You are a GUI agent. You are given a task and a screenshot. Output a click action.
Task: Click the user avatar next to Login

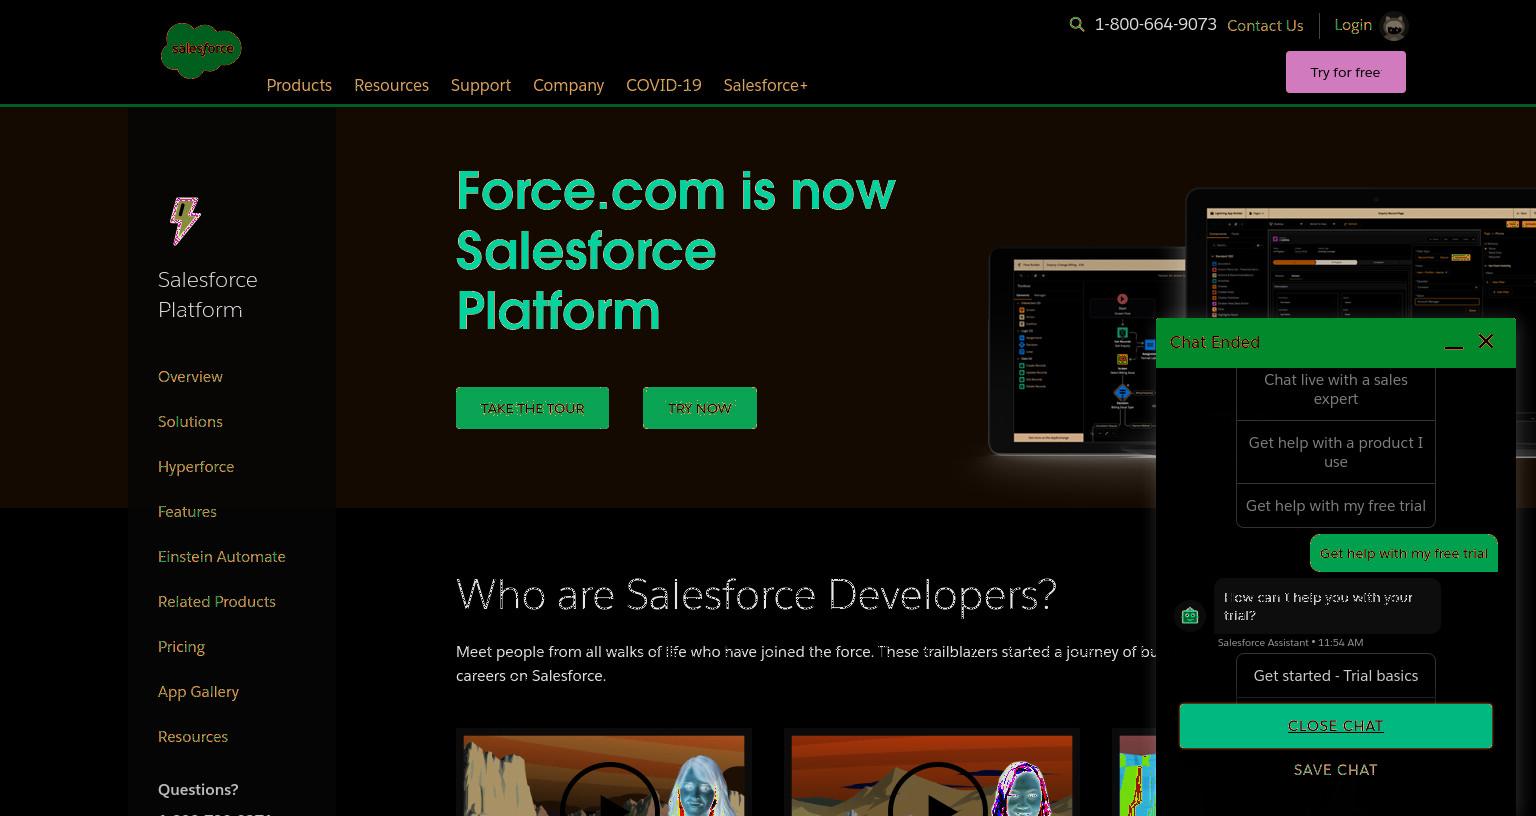pyautogui.click(x=1394, y=26)
